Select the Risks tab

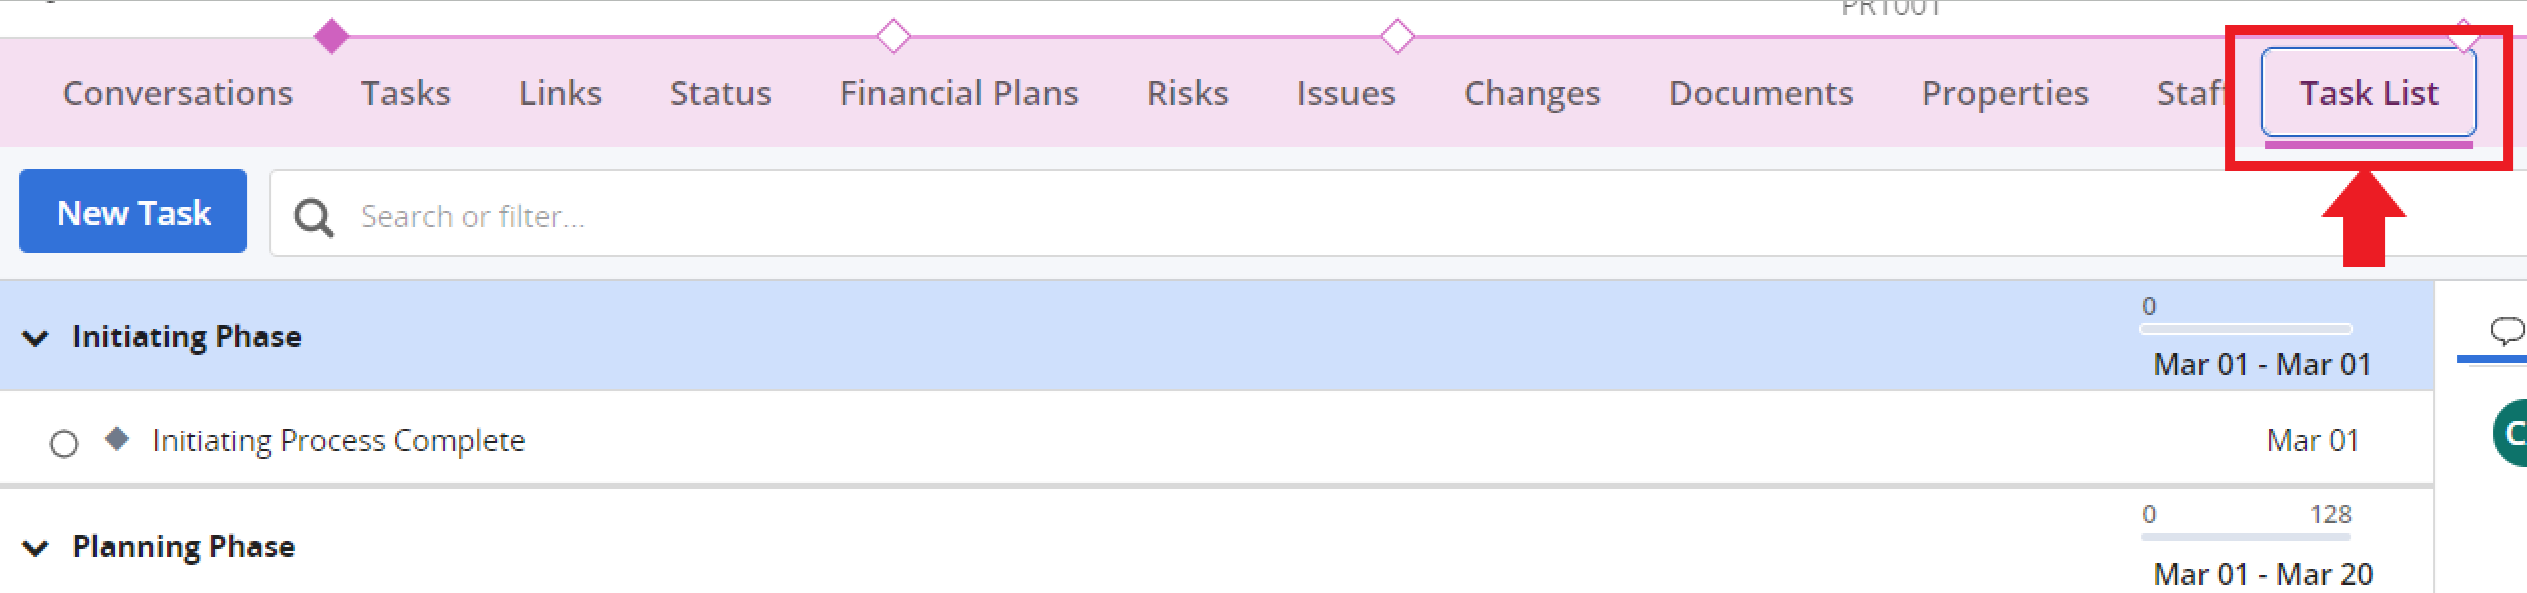(x=1187, y=93)
